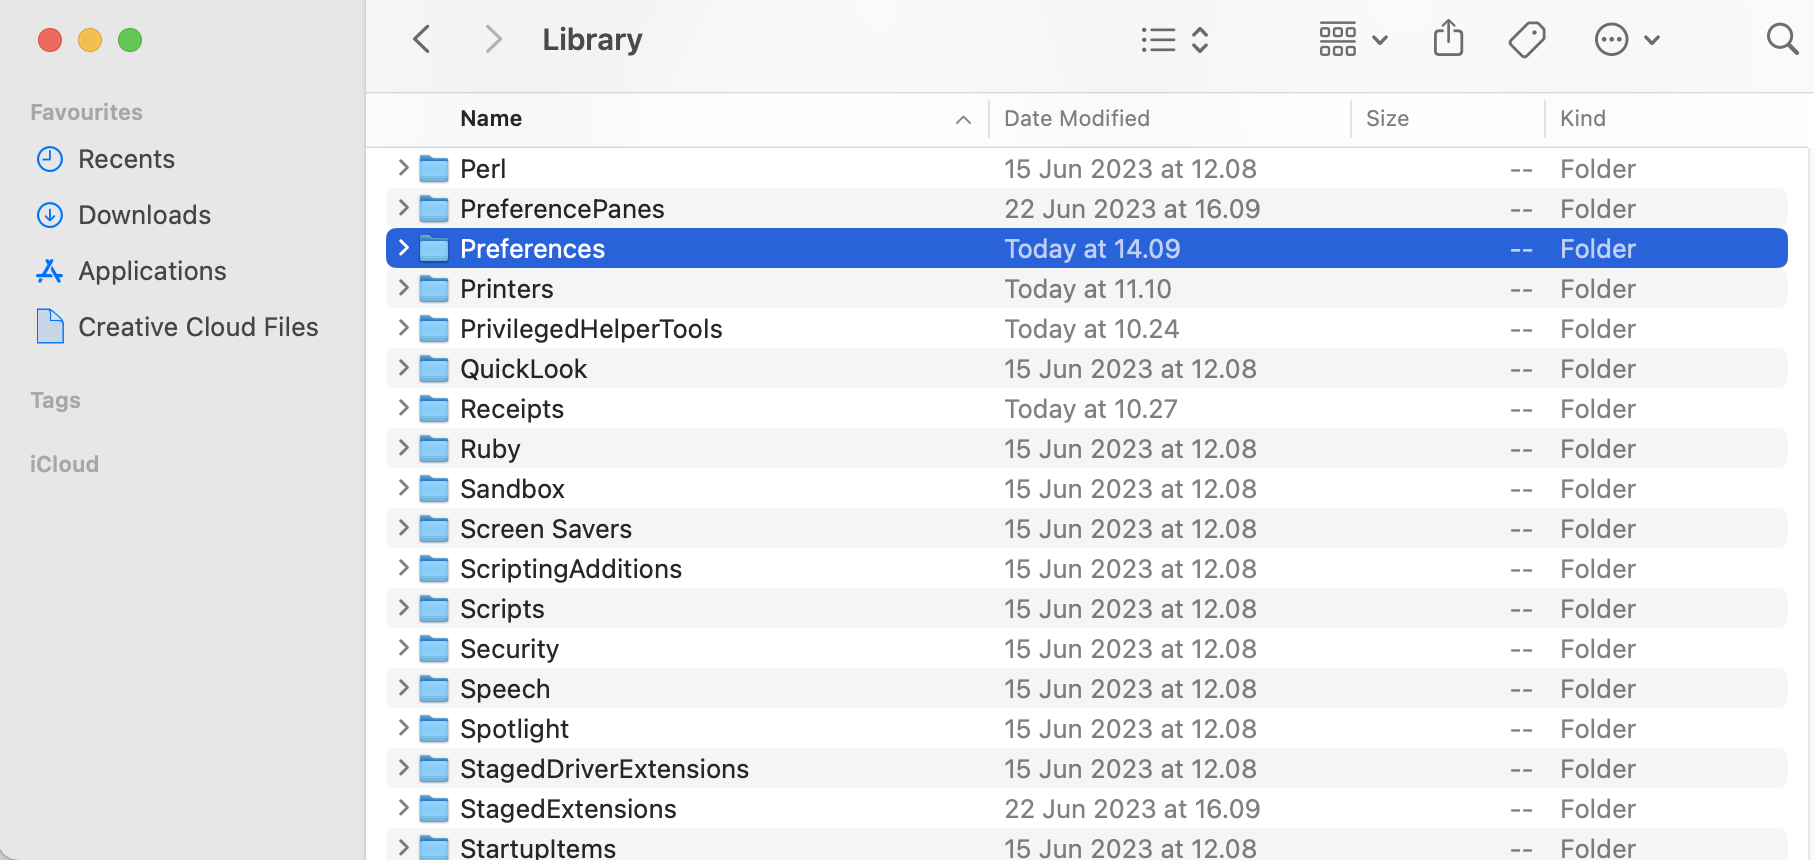Screen dimensions: 1814x860
Task: Expand the Receipts folder chevron
Action: 403,408
